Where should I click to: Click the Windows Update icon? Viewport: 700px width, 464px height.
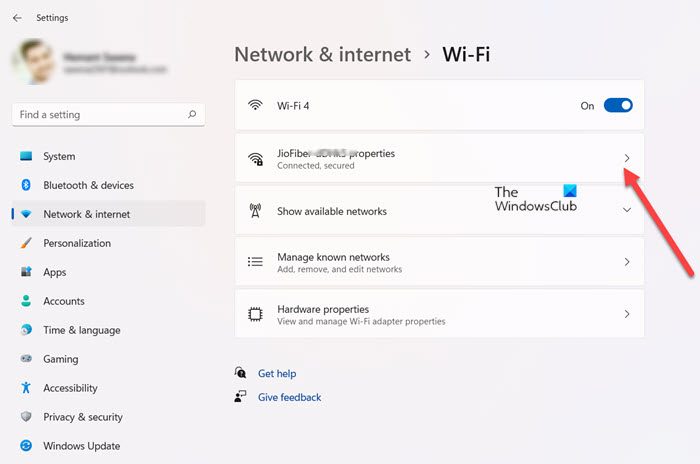(x=25, y=446)
